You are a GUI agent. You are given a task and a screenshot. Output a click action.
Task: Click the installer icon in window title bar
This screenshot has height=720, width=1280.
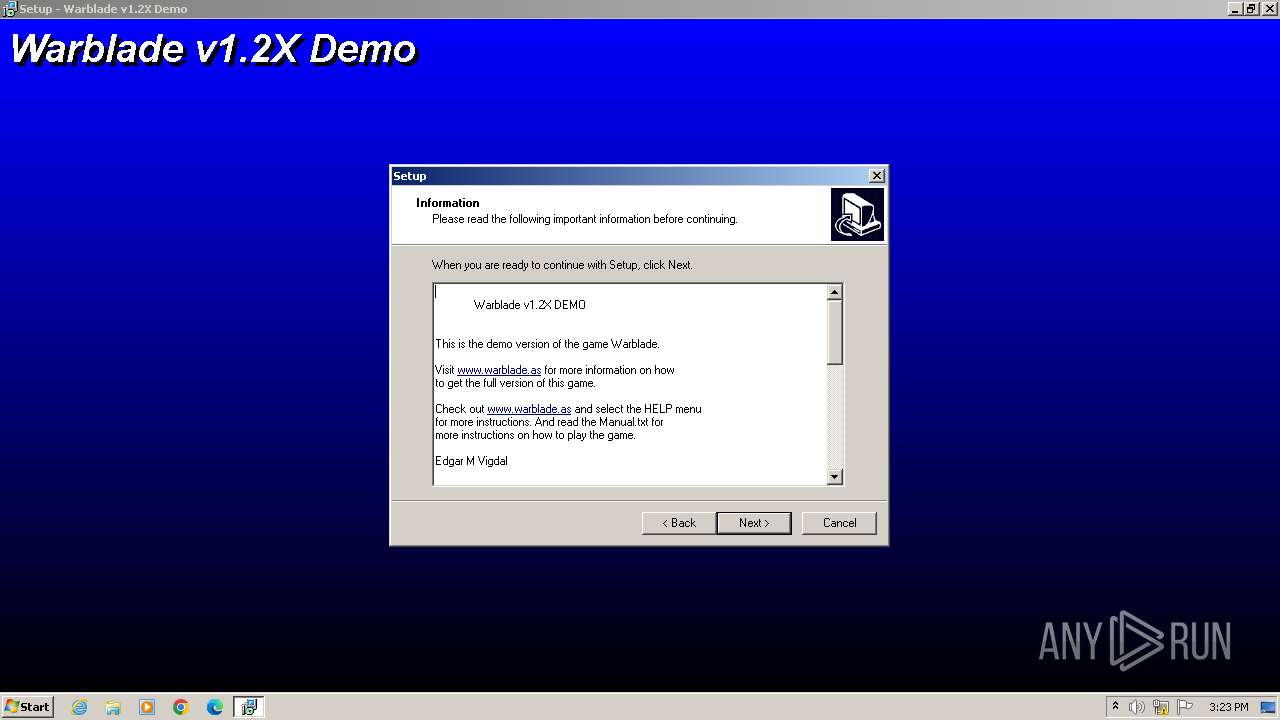[9, 9]
